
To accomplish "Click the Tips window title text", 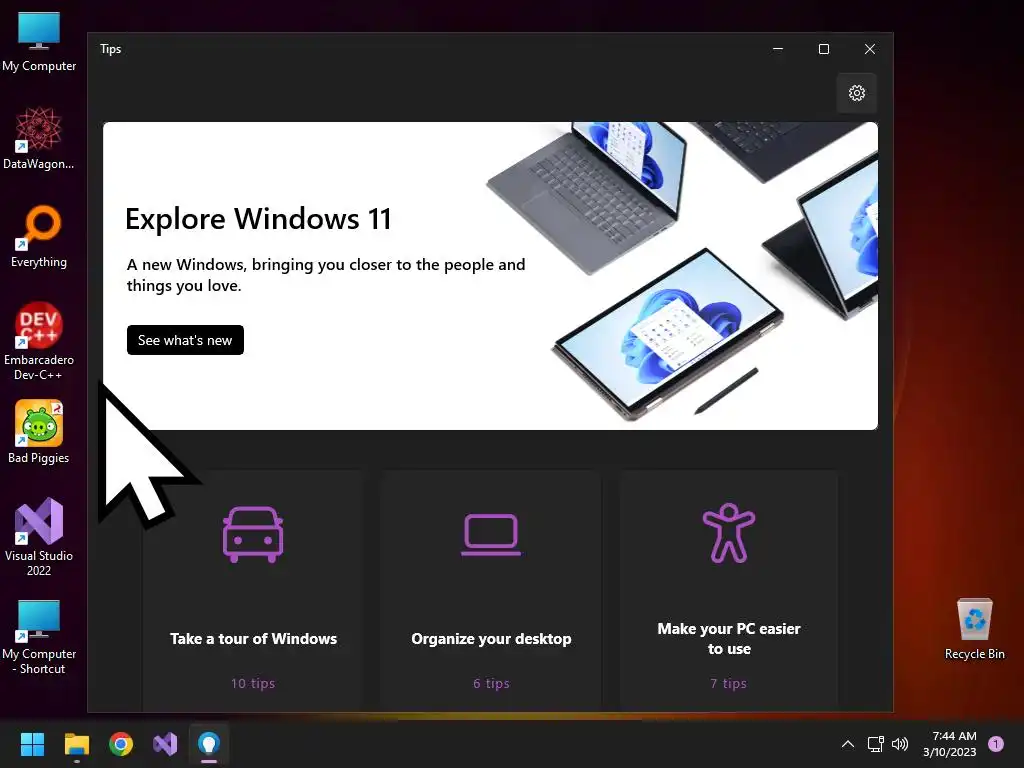I will click(x=110, y=49).
